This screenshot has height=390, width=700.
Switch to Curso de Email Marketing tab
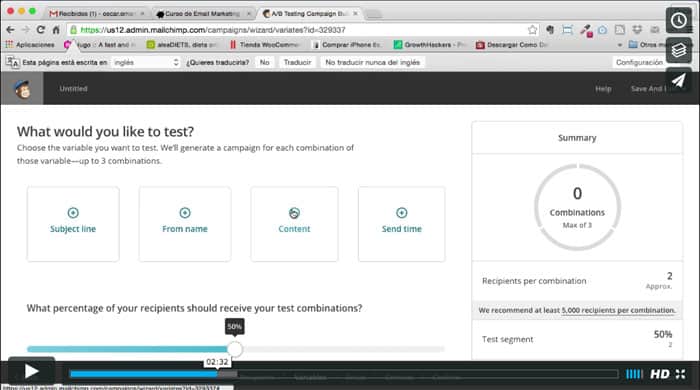click(x=202, y=14)
